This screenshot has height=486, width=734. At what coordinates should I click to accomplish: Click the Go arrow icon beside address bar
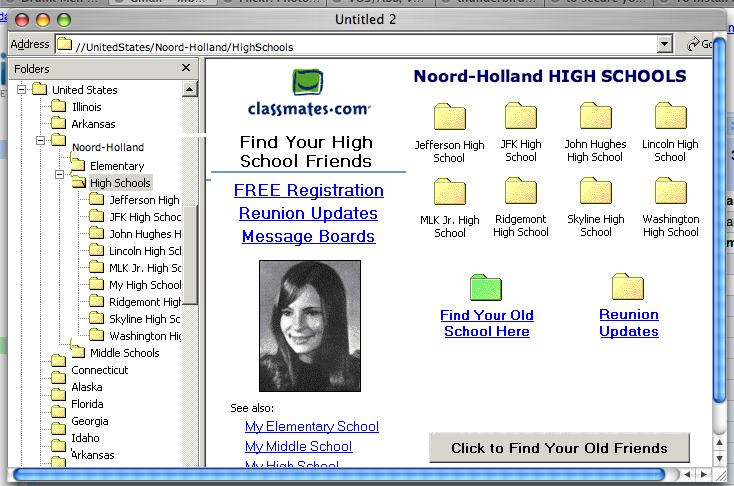tap(693, 44)
